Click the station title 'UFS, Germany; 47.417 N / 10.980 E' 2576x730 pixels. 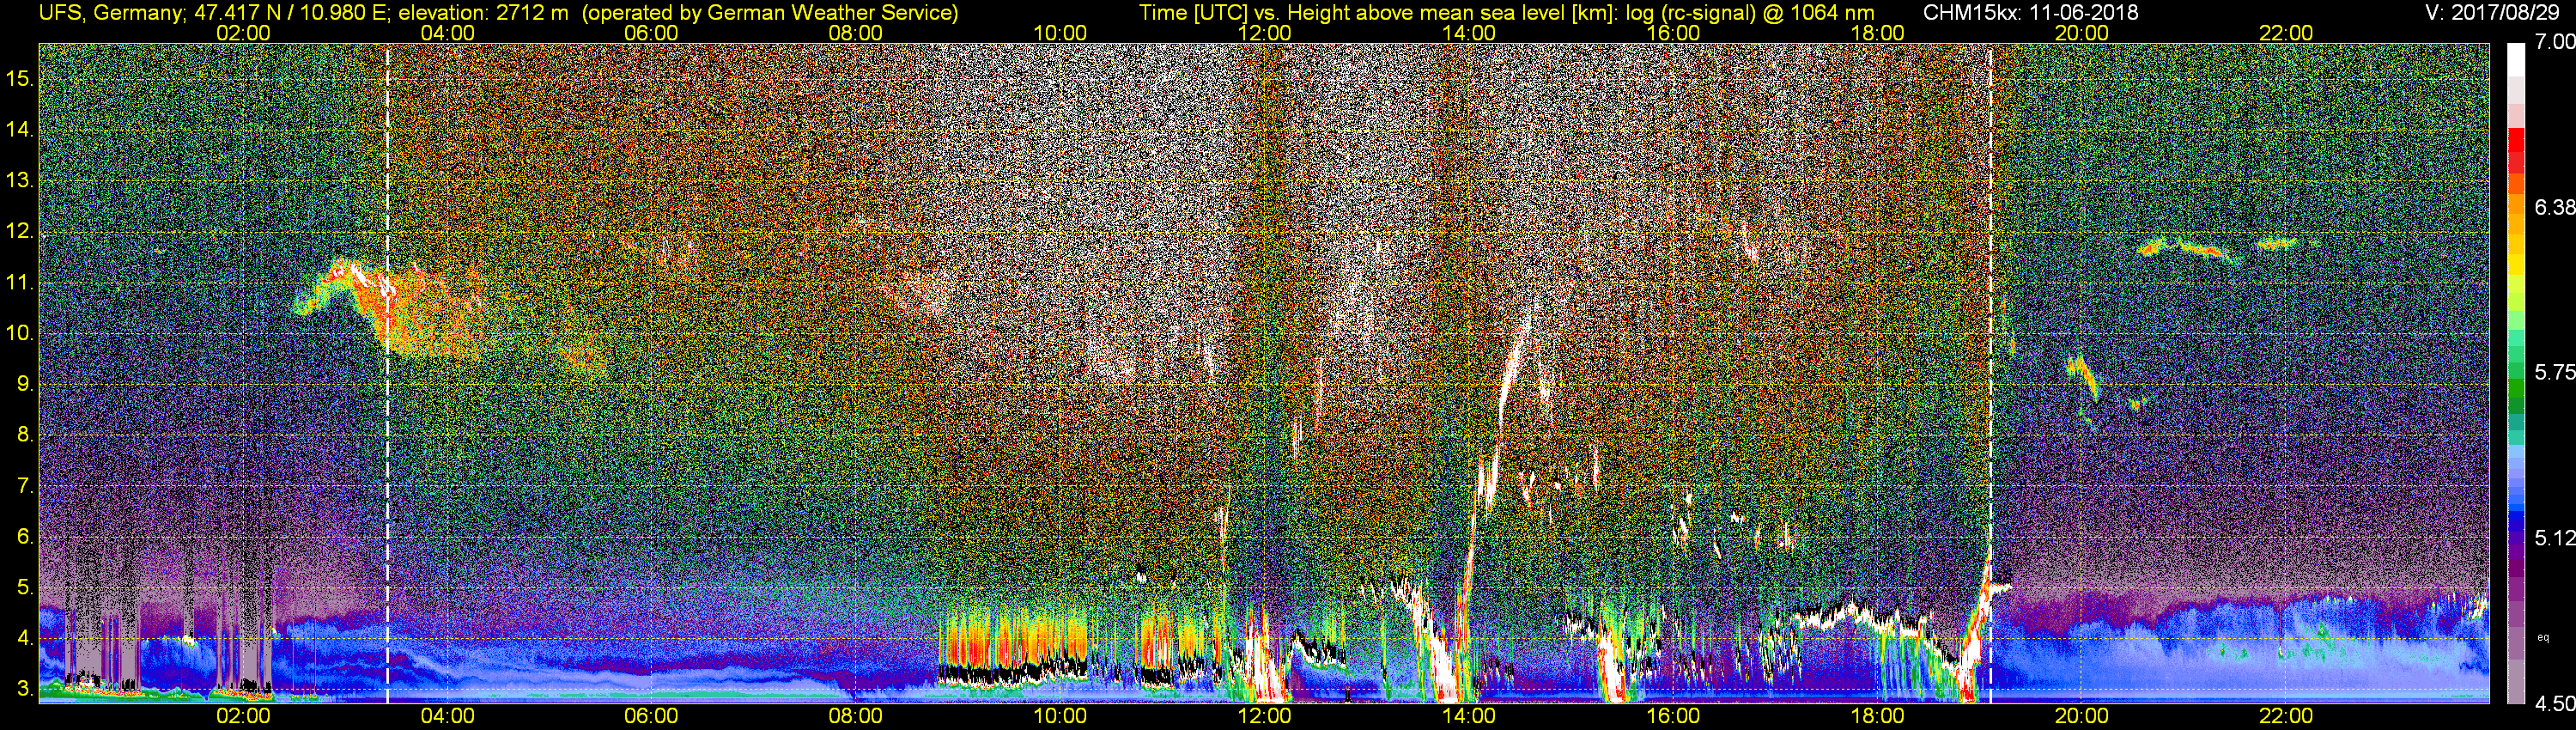(215, 12)
